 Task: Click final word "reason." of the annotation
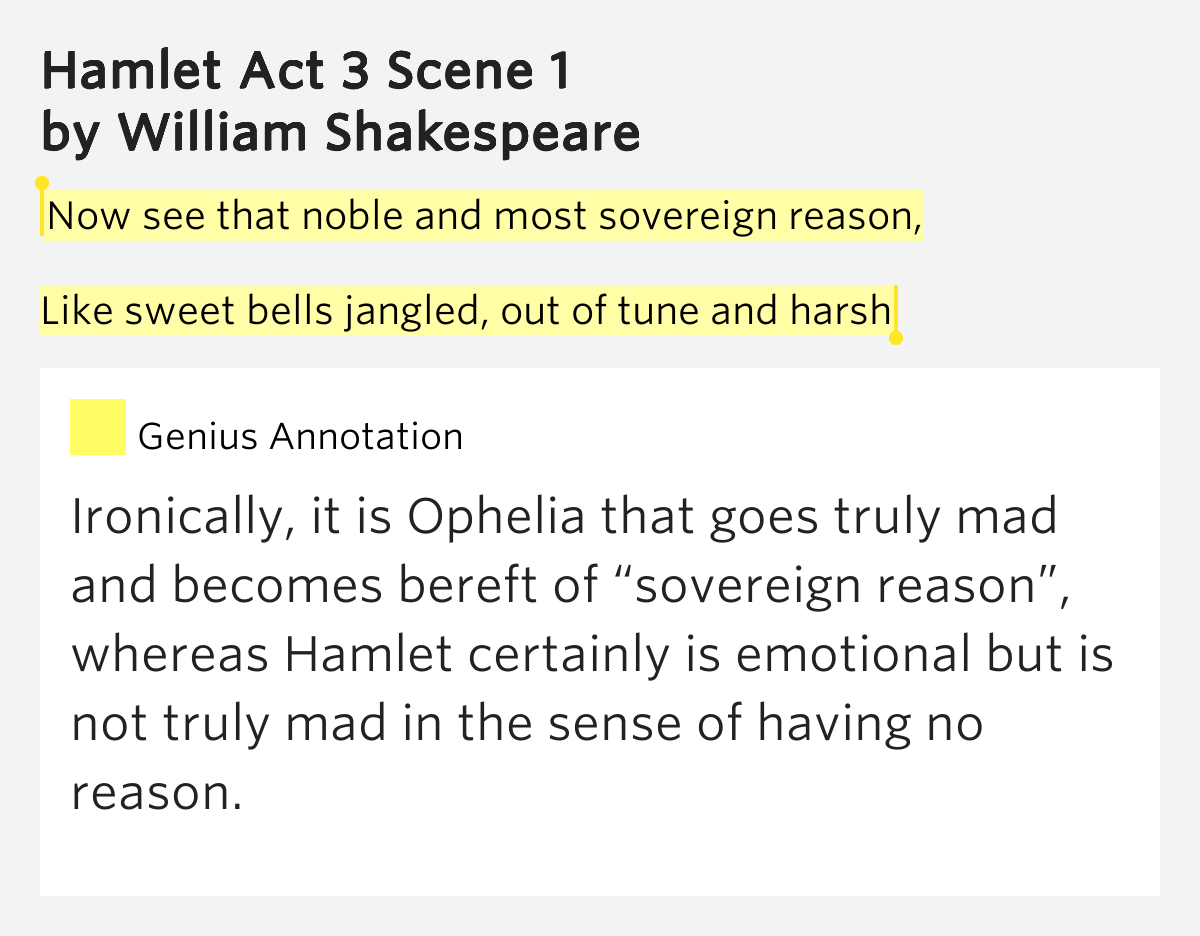[157, 794]
